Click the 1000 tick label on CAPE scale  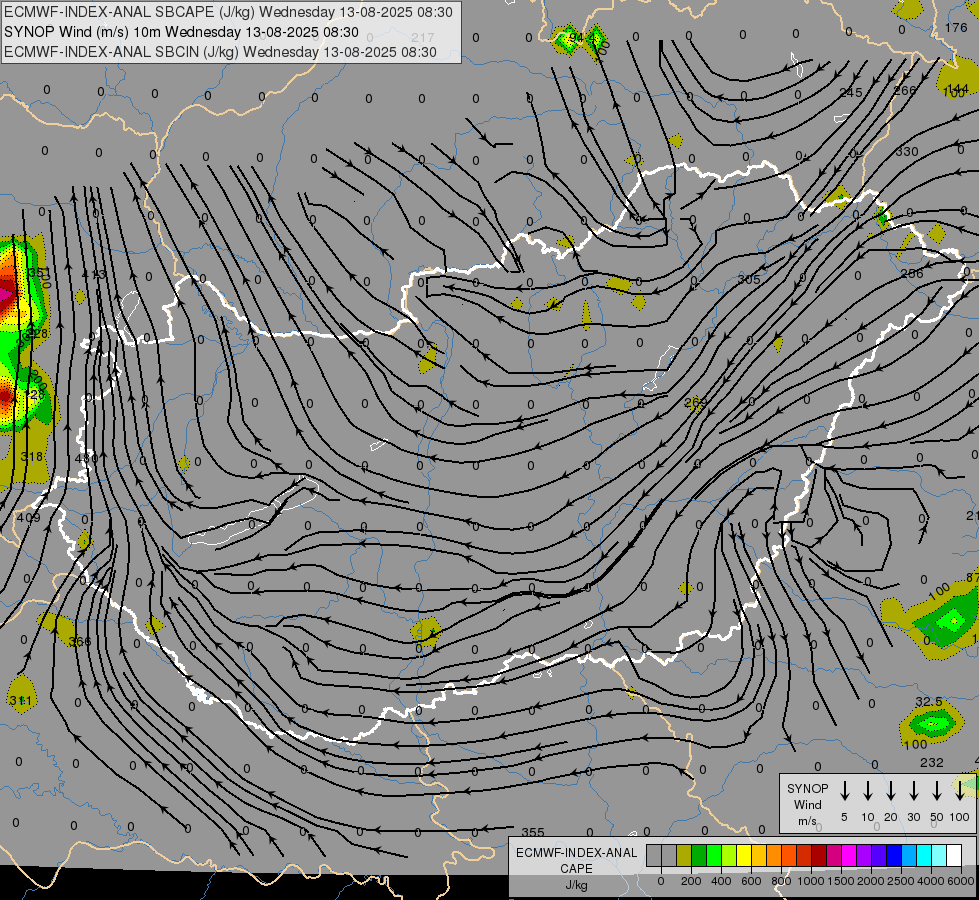tap(811, 881)
